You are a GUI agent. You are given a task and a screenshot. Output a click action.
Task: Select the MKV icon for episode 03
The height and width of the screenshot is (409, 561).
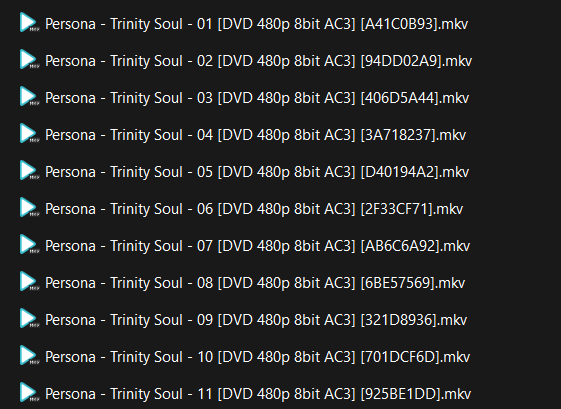coord(29,97)
